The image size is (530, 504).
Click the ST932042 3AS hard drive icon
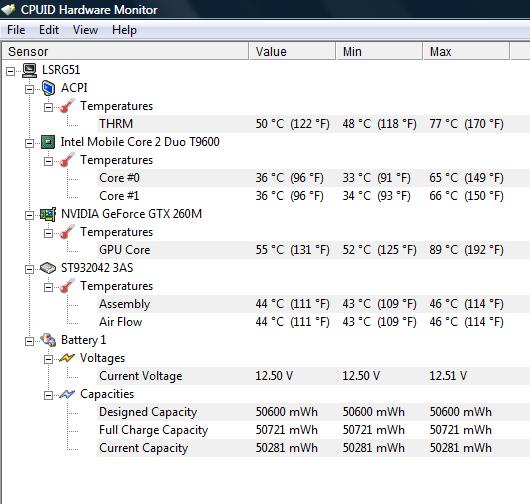[48, 268]
